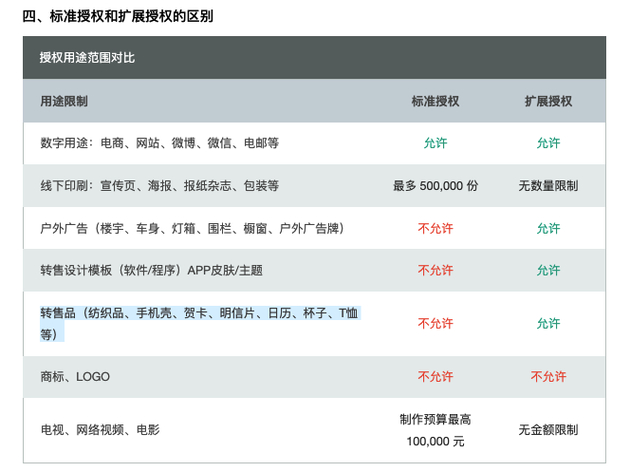The width and height of the screenshot is (630, 472).
Task: Select the 无金额限制 cell
Action: coord(548,430)
